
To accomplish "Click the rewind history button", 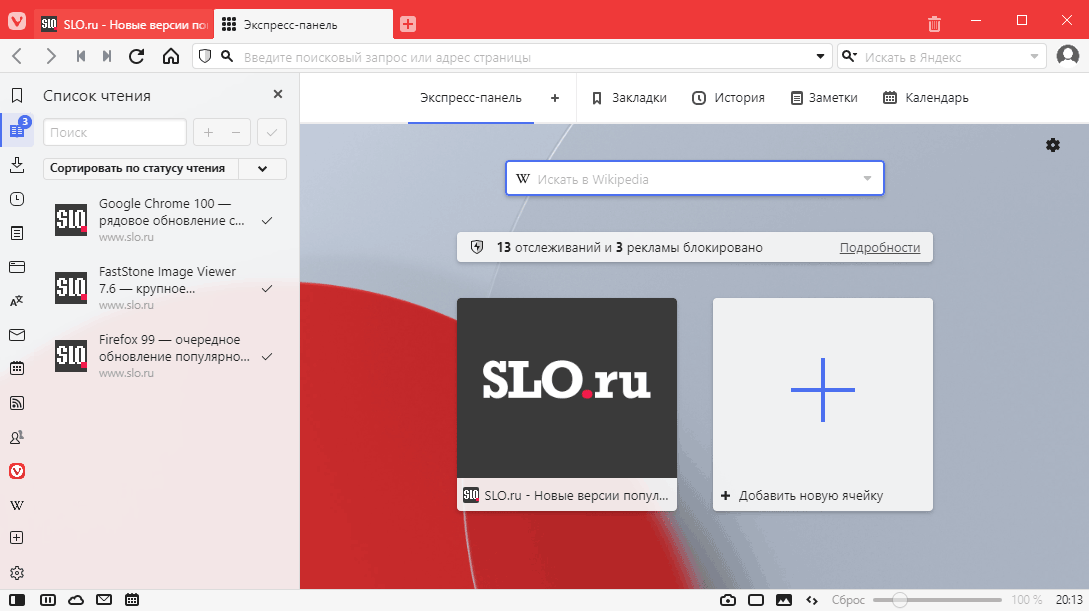I will pyautogui.click(x=81, y=56).
